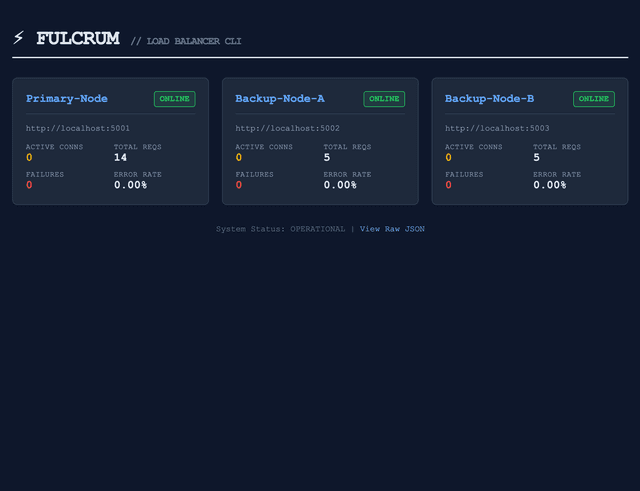640x491 pixels.
Task: Click Backup-Node-B active conns value 0
Action: click(449, 158)
